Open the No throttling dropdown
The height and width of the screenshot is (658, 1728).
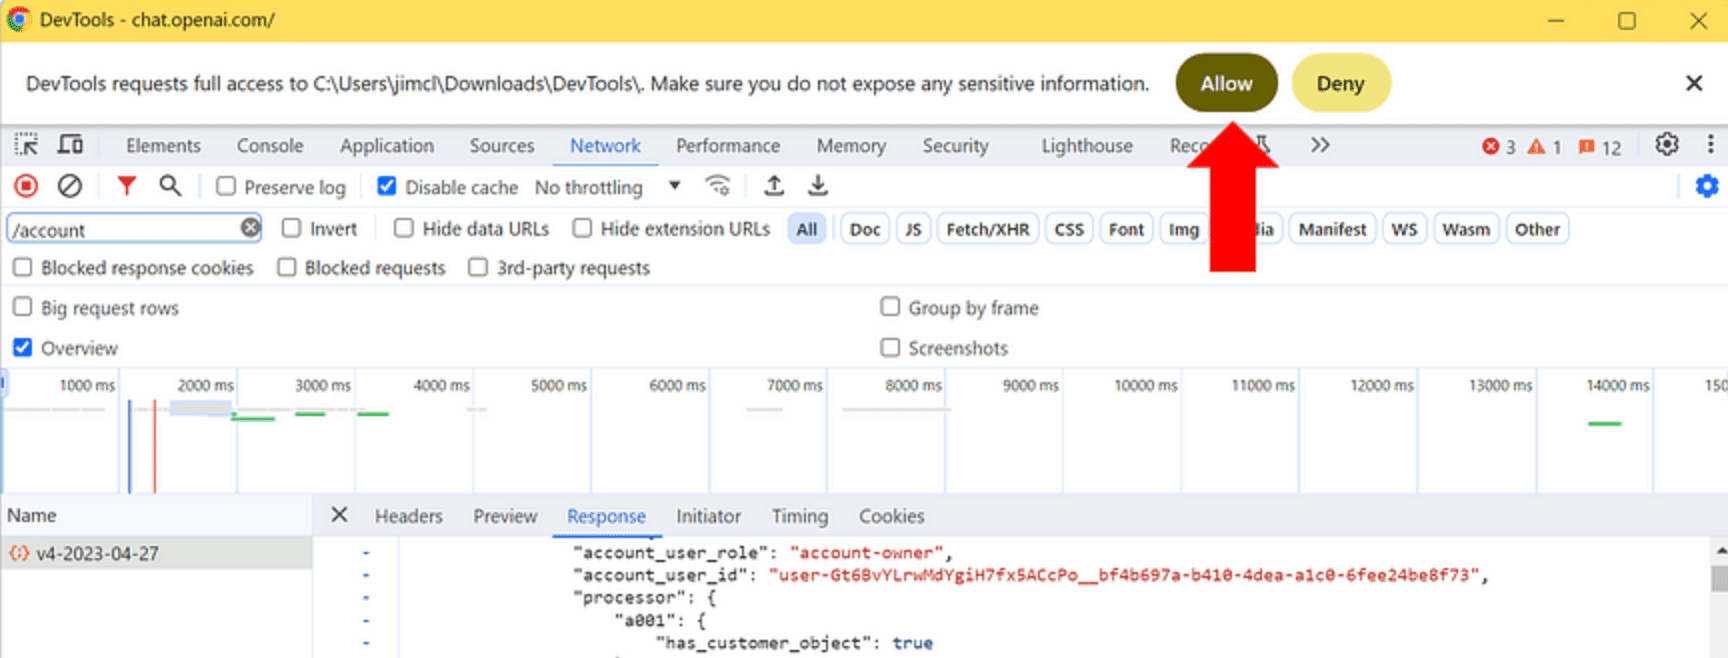(x=607, y=187)
